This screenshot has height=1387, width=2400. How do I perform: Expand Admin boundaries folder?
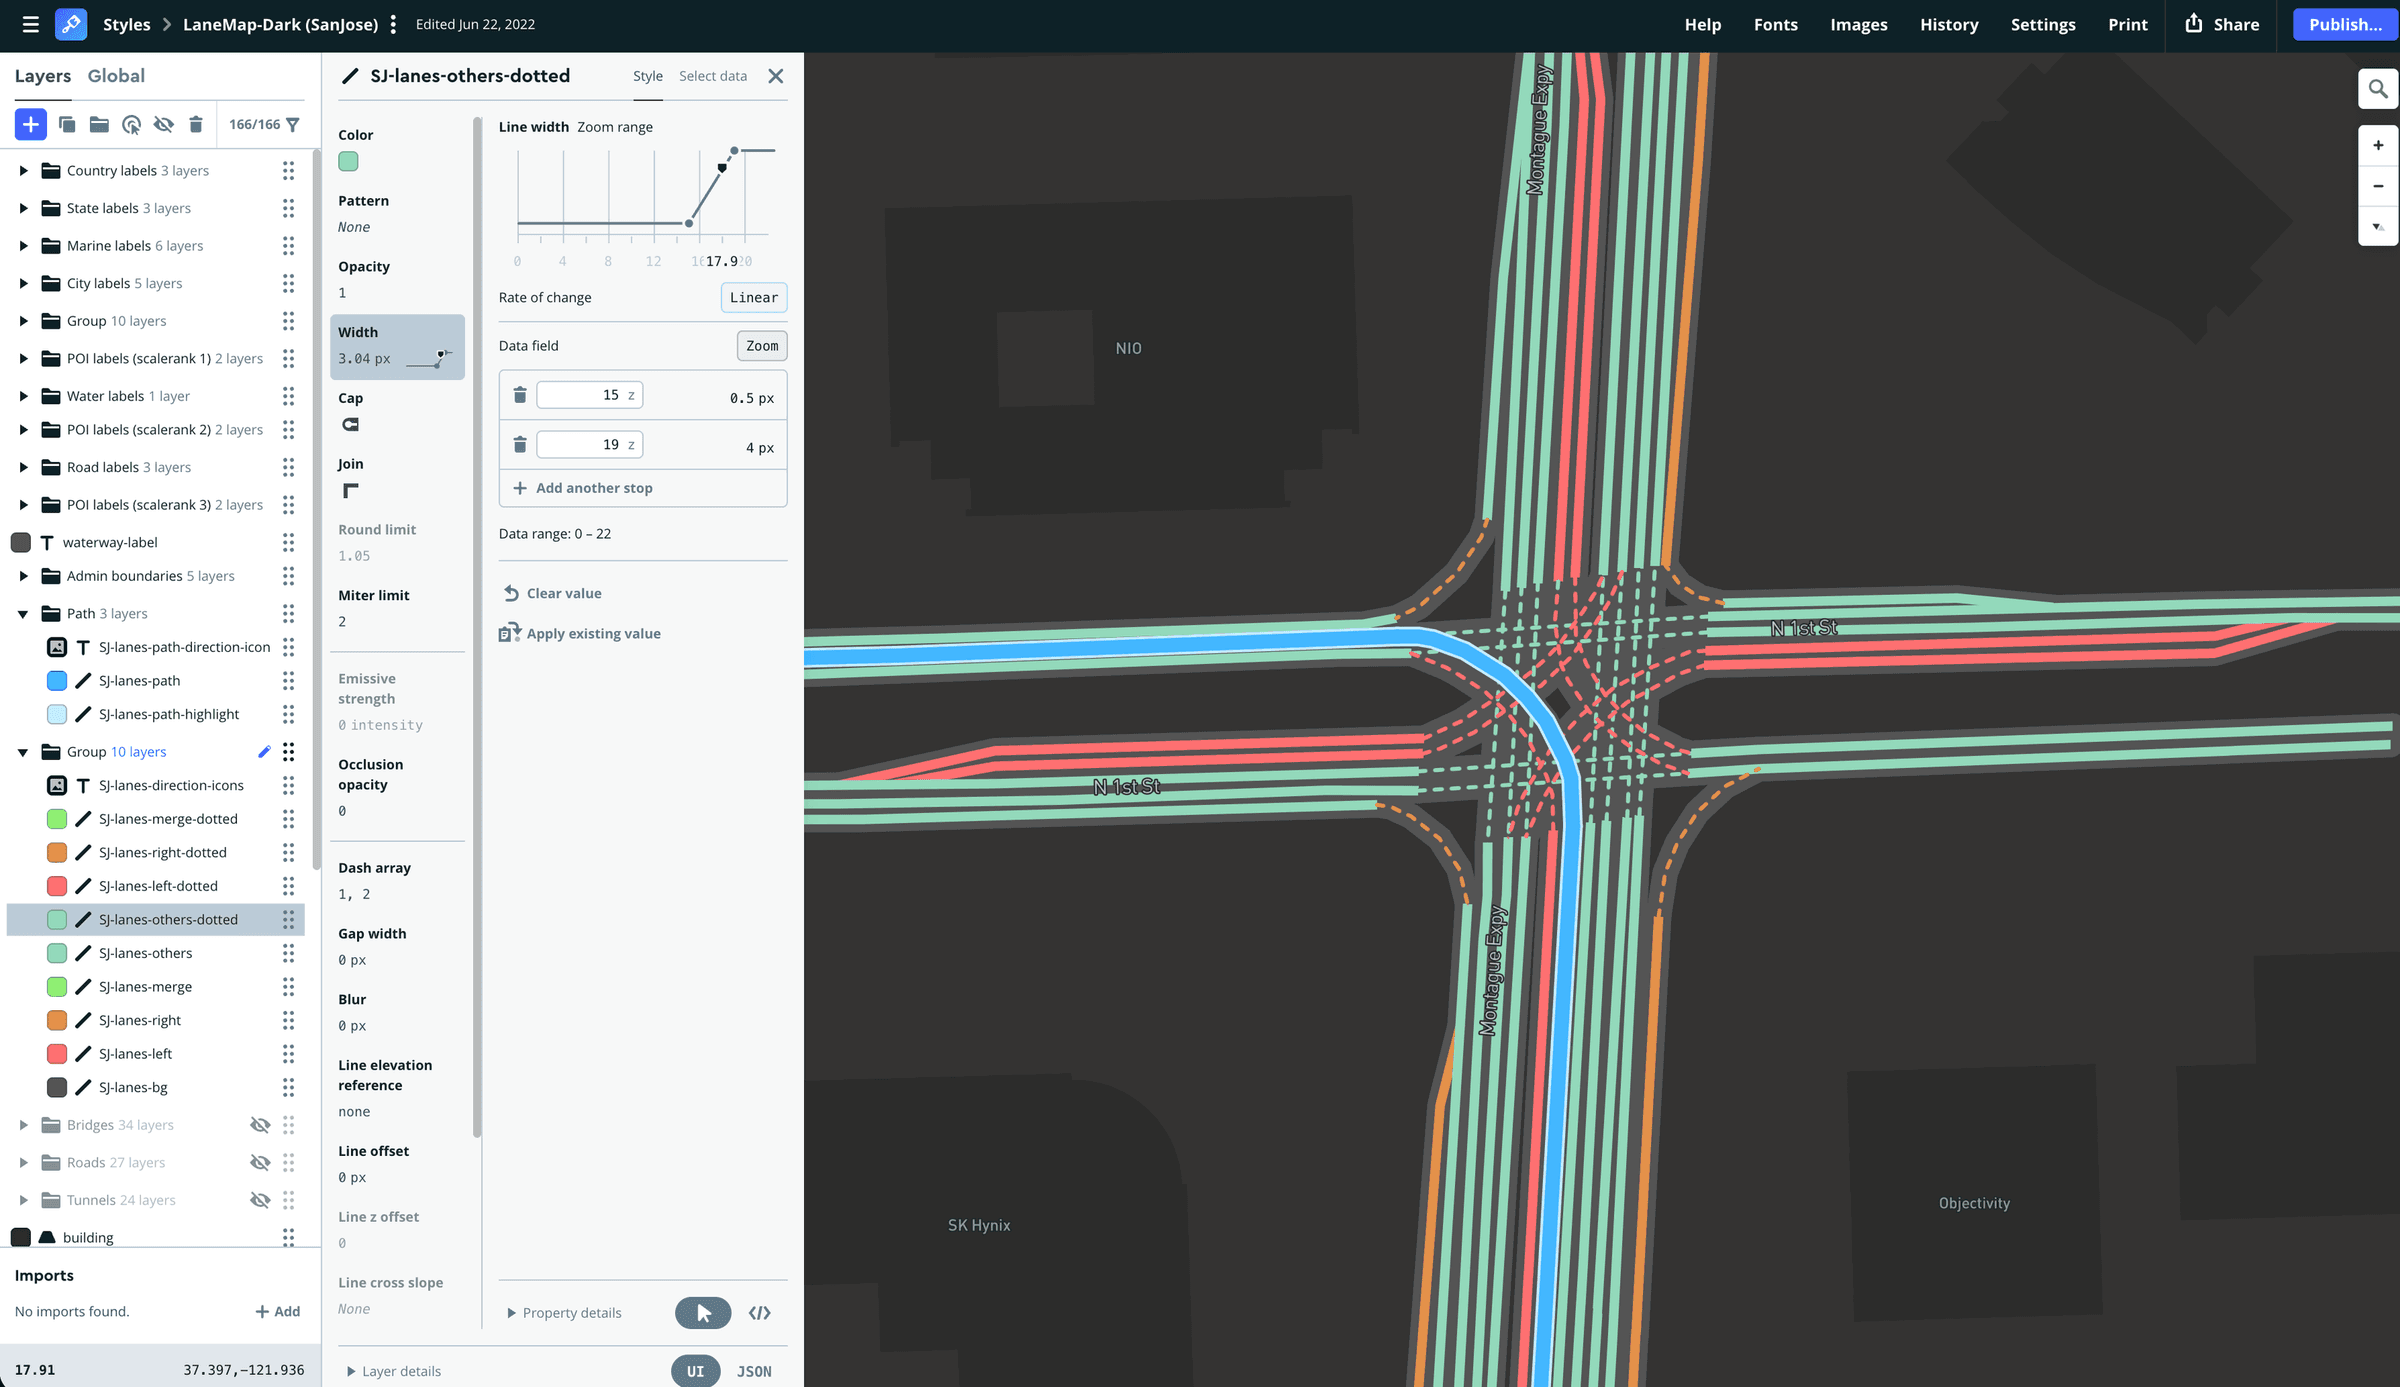[24, 577]
